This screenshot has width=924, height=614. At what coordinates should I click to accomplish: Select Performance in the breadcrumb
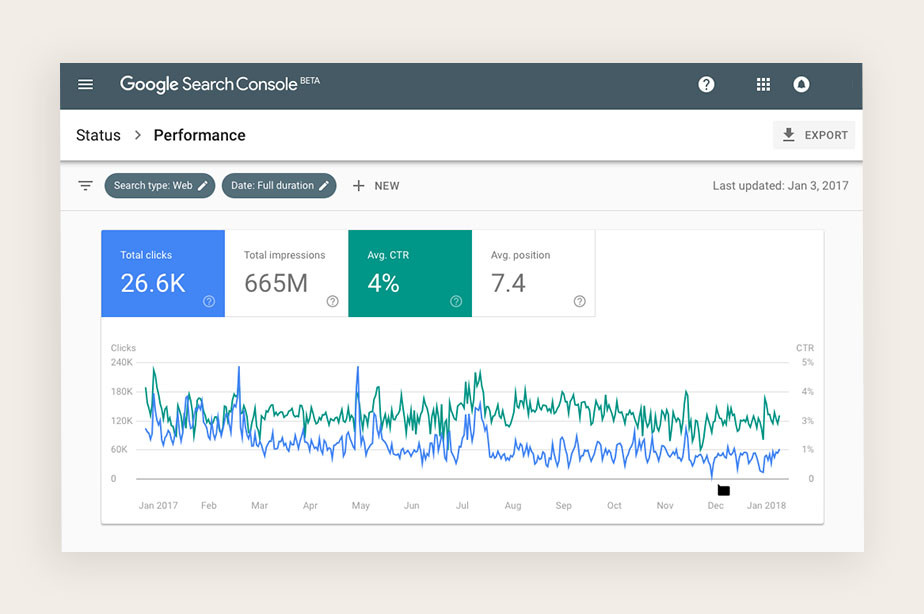(x=199, y=135)
